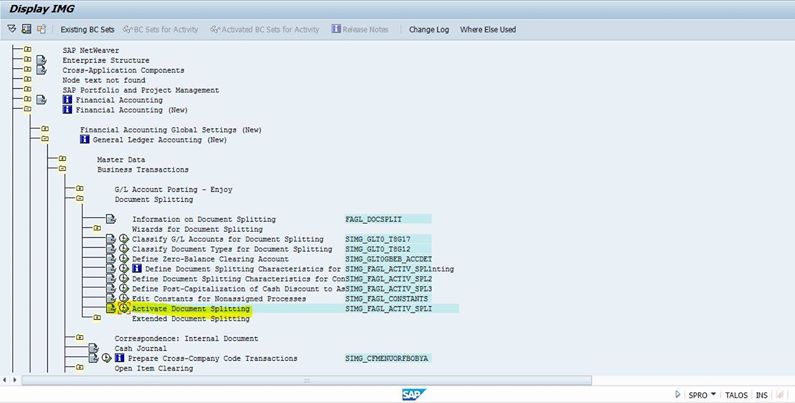Execute Define Post-Capitalization of Cash Discount activity
Image resolution: width=795 pixels, height=403 pixels.
(x=124, y=288)
